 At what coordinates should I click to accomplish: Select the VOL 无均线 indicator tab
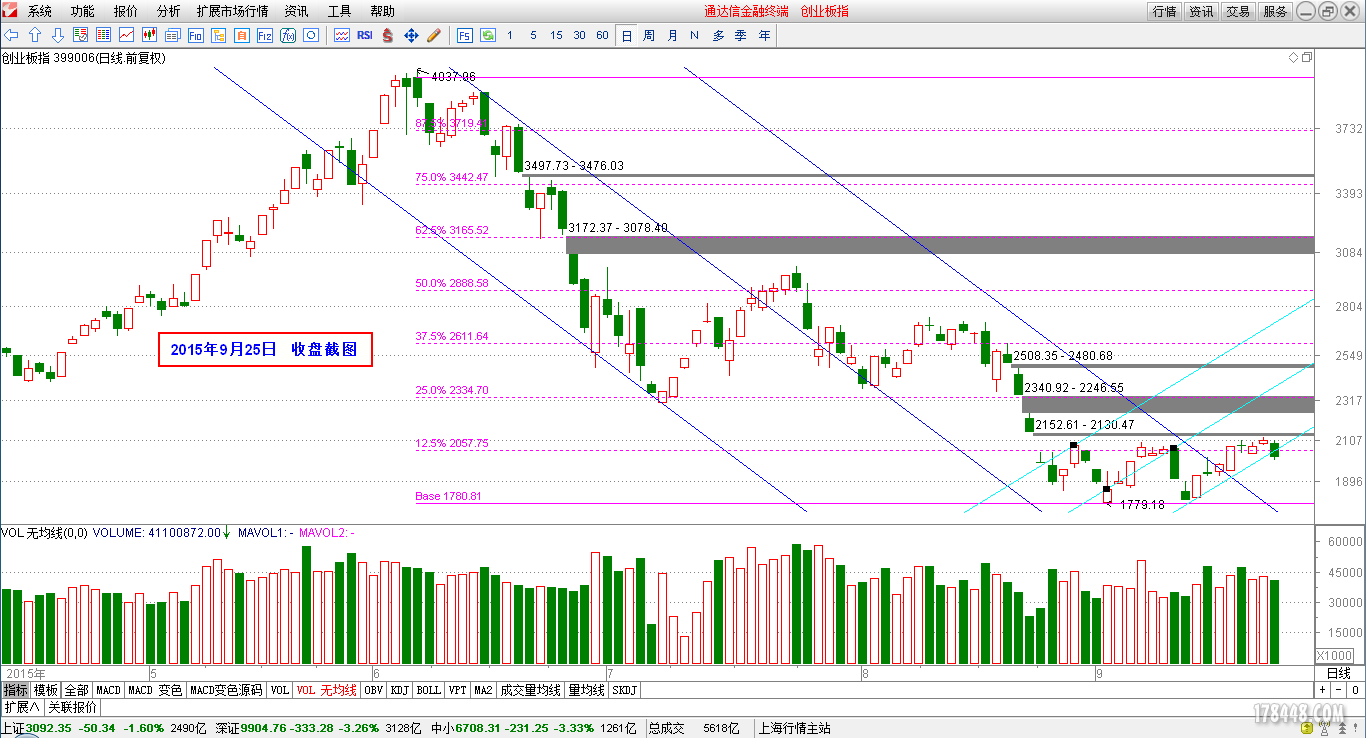326,690
